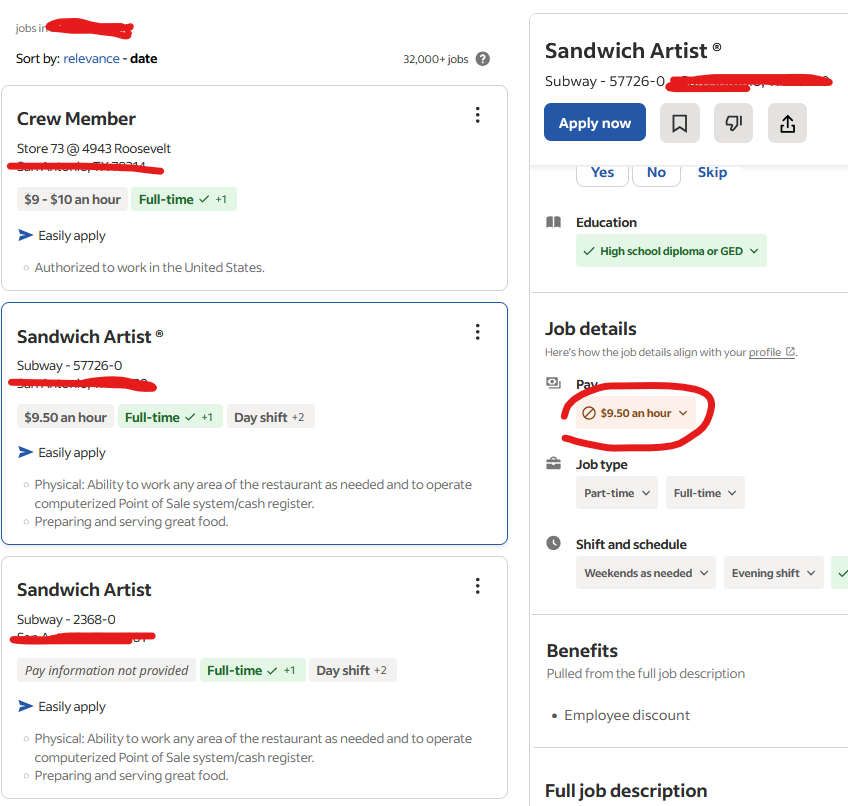Viewport: 848px width, 806px height.
Task: Choose Skip for the qualification question
Action: click(712, 173)
